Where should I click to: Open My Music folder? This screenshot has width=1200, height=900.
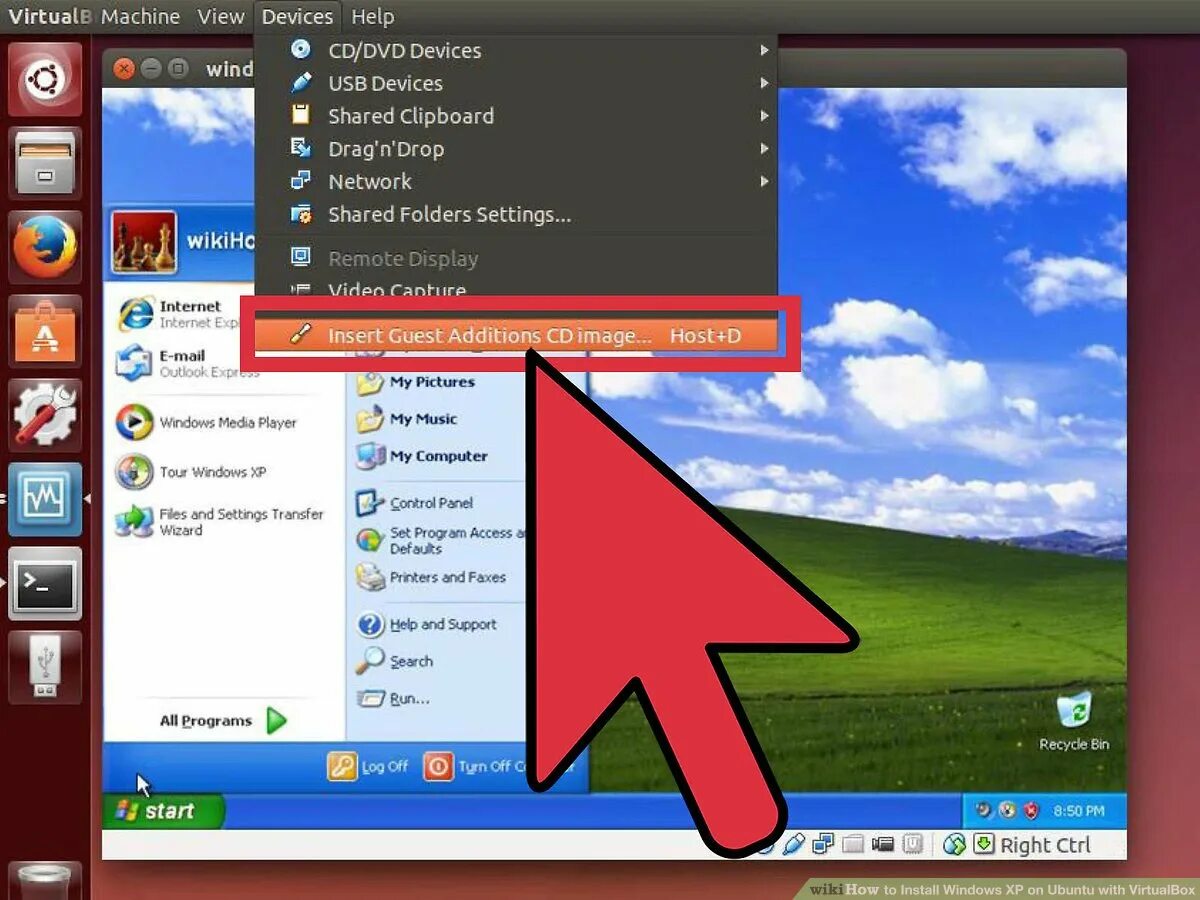coord(407,419)
